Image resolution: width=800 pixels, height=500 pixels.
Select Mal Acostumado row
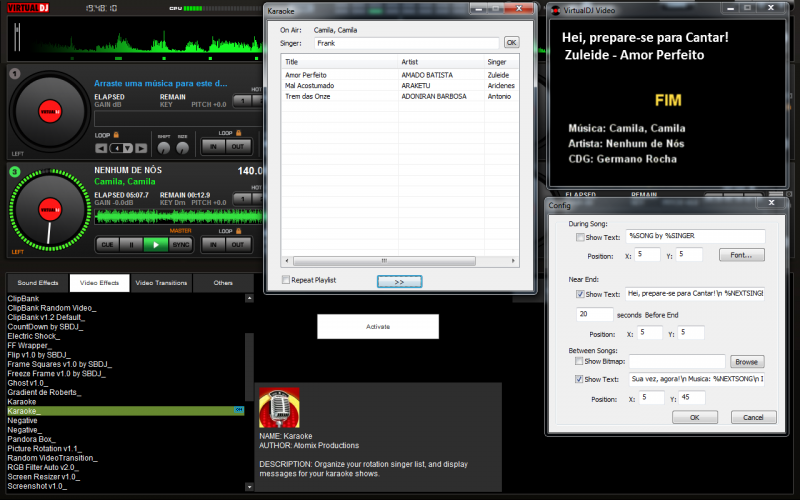tap(400, 86)
